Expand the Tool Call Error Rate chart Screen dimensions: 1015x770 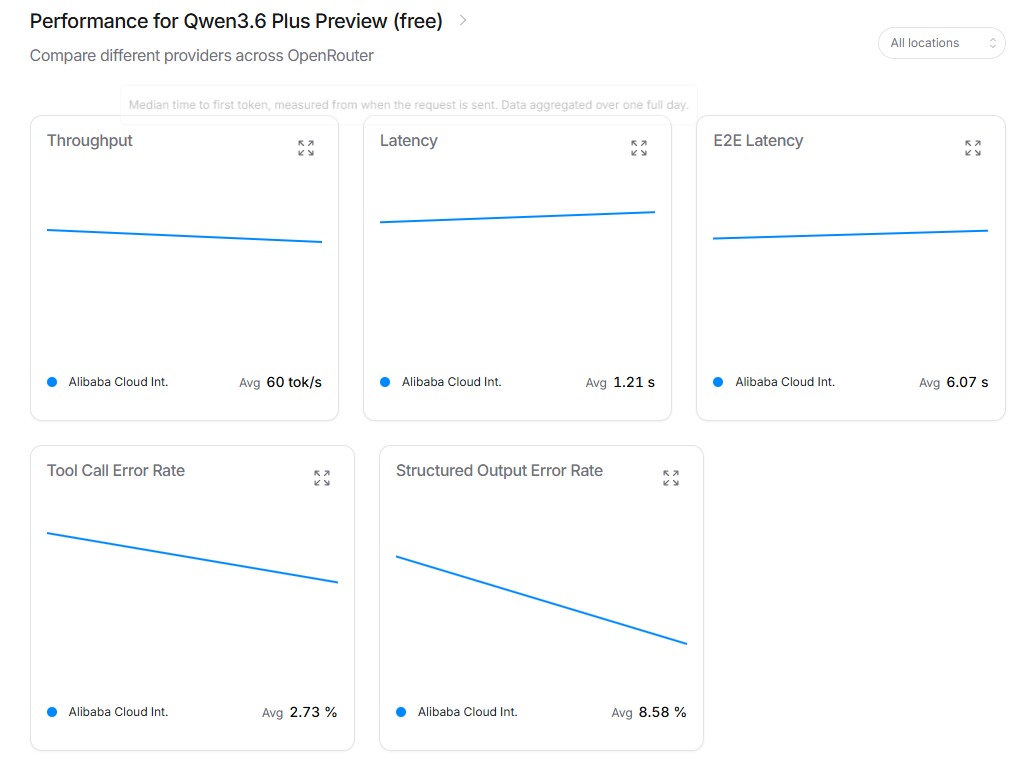(321, 478)
